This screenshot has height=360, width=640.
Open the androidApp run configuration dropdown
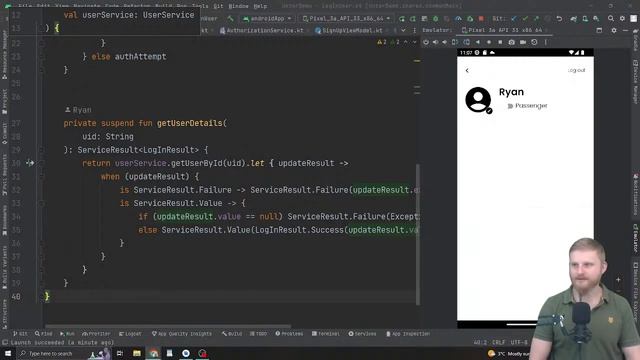267,18
